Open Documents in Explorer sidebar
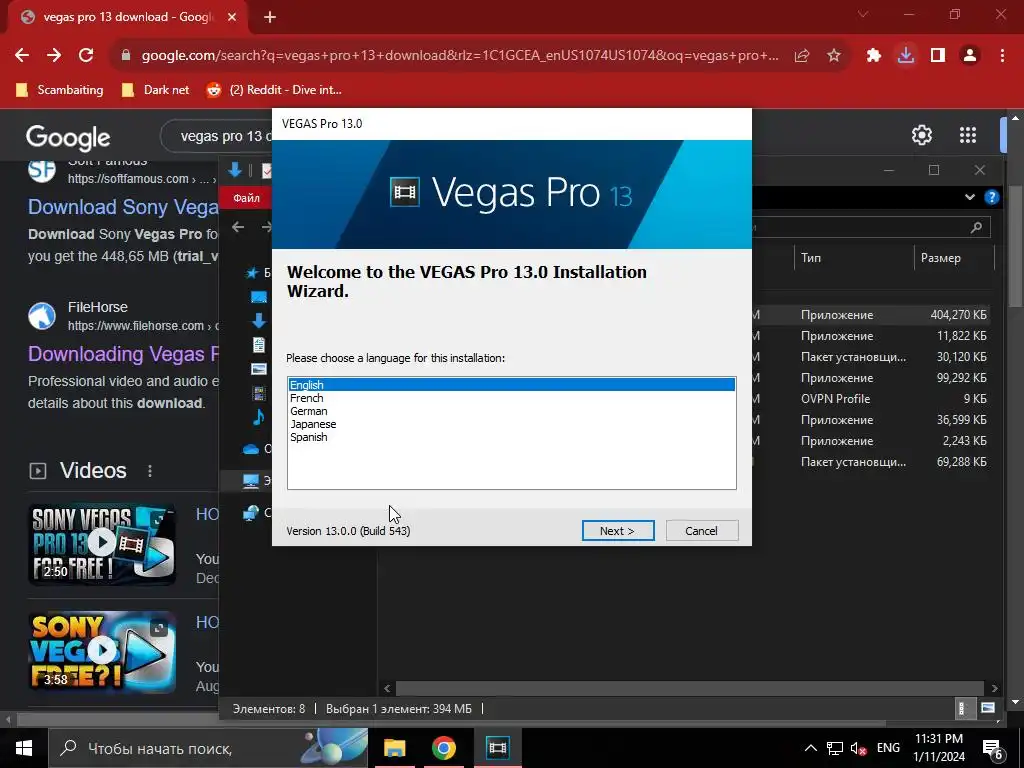This screenshot has width=1024, height=768. (x=259, y=345)
